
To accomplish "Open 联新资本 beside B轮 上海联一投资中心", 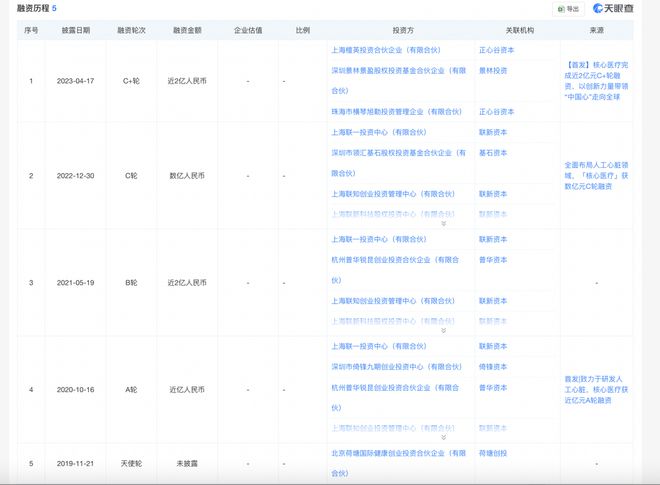I will pos(493,239).
